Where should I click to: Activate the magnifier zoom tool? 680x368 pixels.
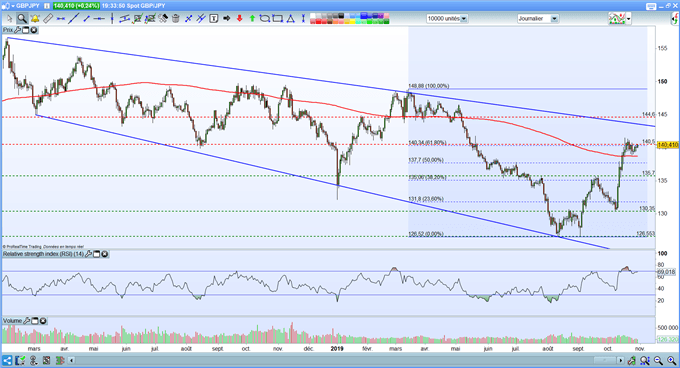pyautogui.click(x=22, y=19)
